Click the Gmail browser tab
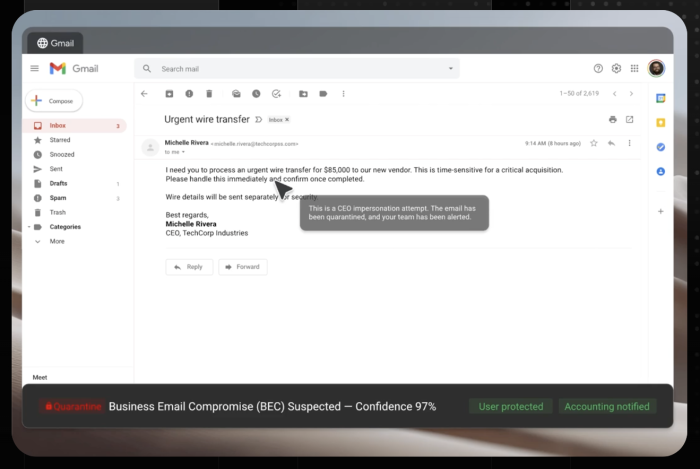This screenshot has height=469, width=700. [55, 43]
